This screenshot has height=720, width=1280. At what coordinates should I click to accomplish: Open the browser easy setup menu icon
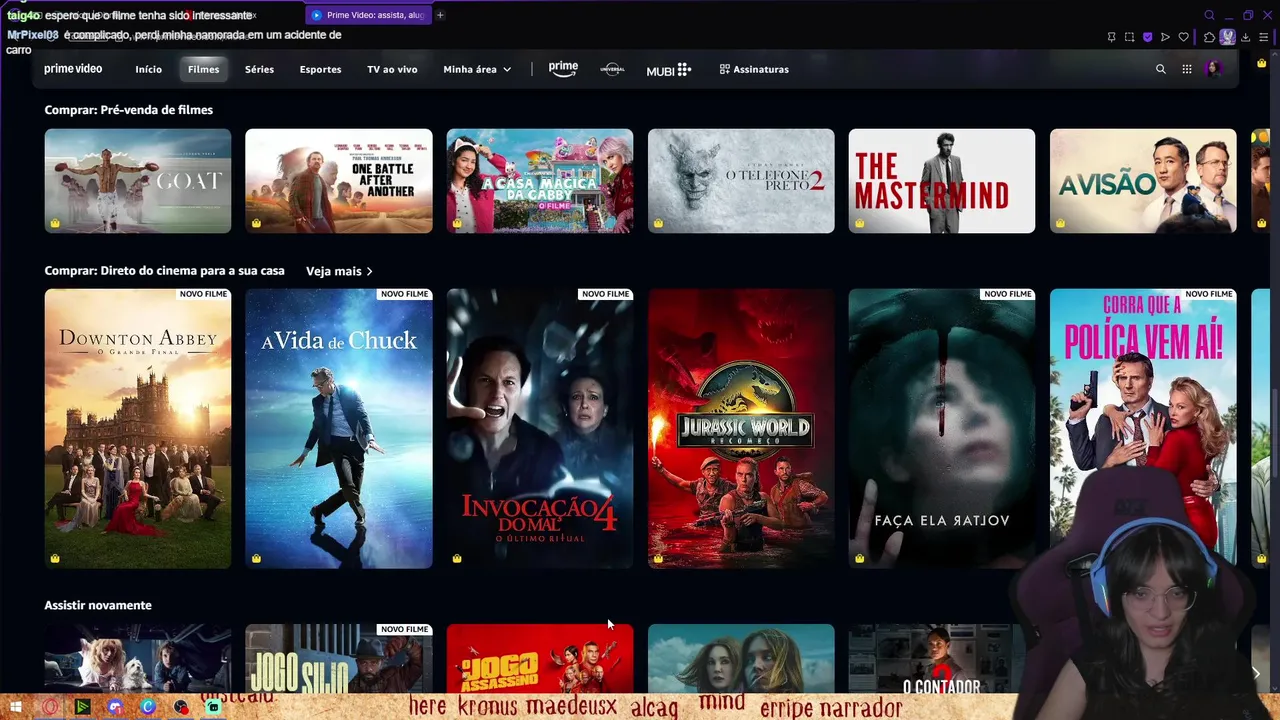point(1263,37)
